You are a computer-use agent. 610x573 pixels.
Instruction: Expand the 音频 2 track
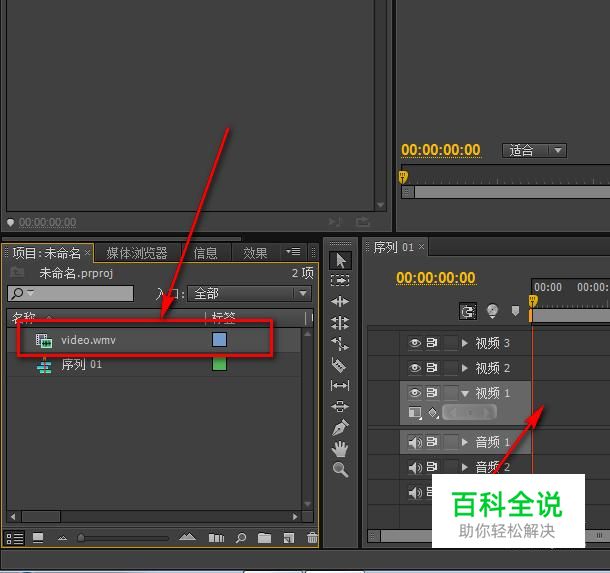click(x=465, y=467)
